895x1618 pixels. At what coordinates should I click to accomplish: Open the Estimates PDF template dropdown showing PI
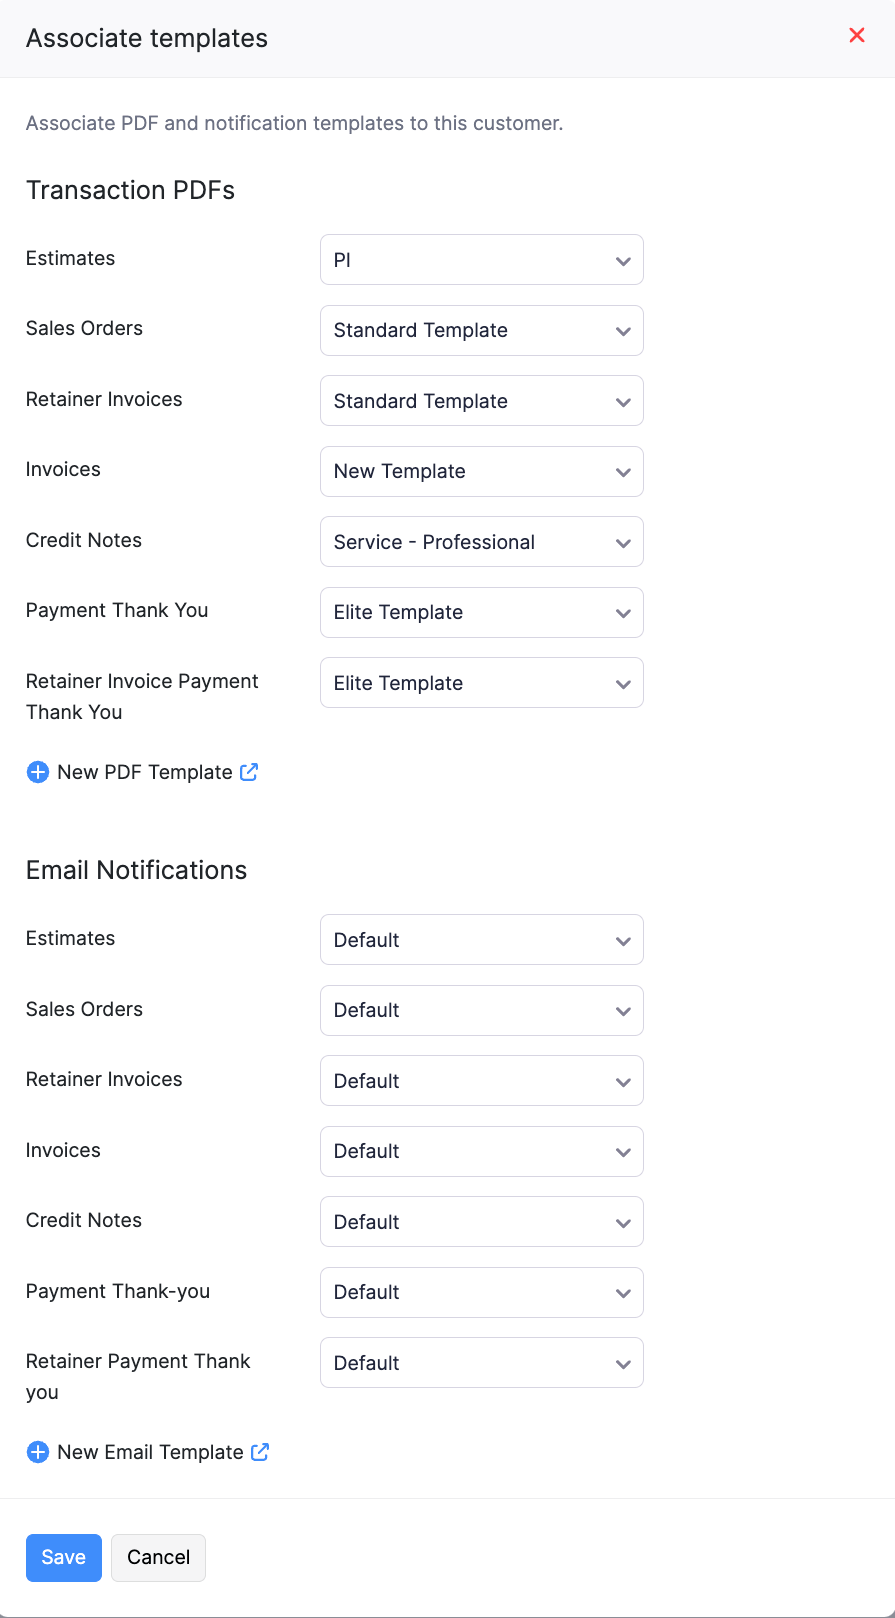click(481, 259)
